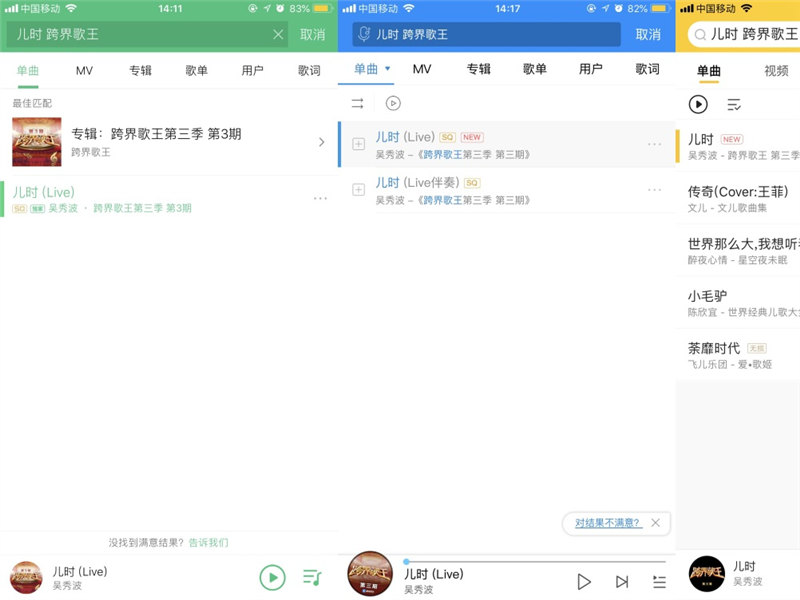This screenshot has width=800, height=600.
Task: Tap the blue app search input field
Action: point(486,34)
